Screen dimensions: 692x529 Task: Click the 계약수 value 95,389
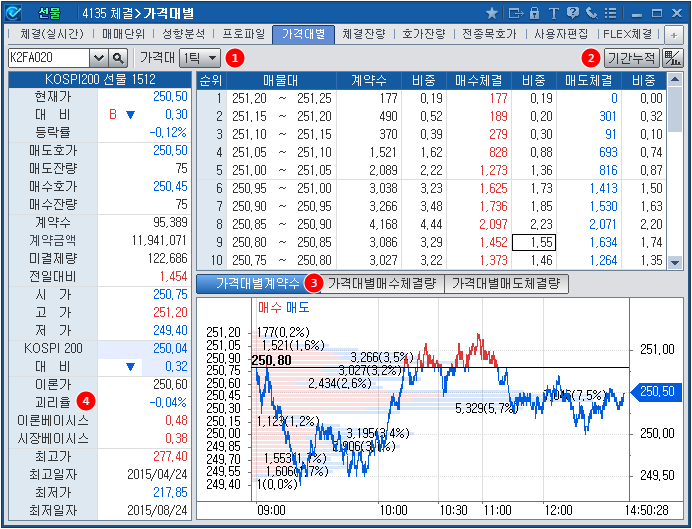(x=169, y=222)
